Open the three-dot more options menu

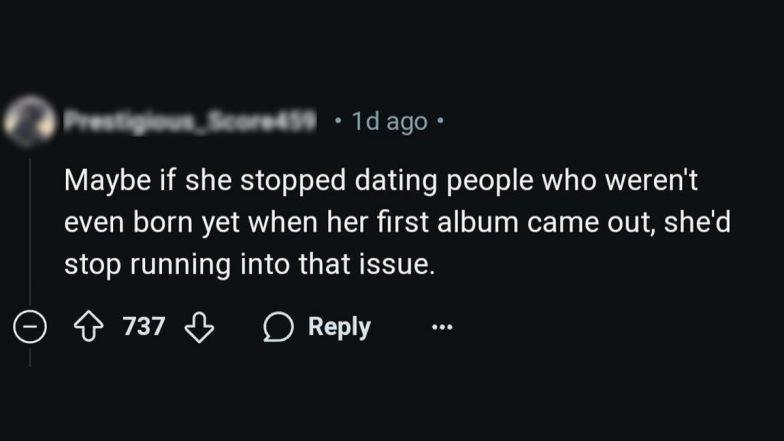pos(442,327)
